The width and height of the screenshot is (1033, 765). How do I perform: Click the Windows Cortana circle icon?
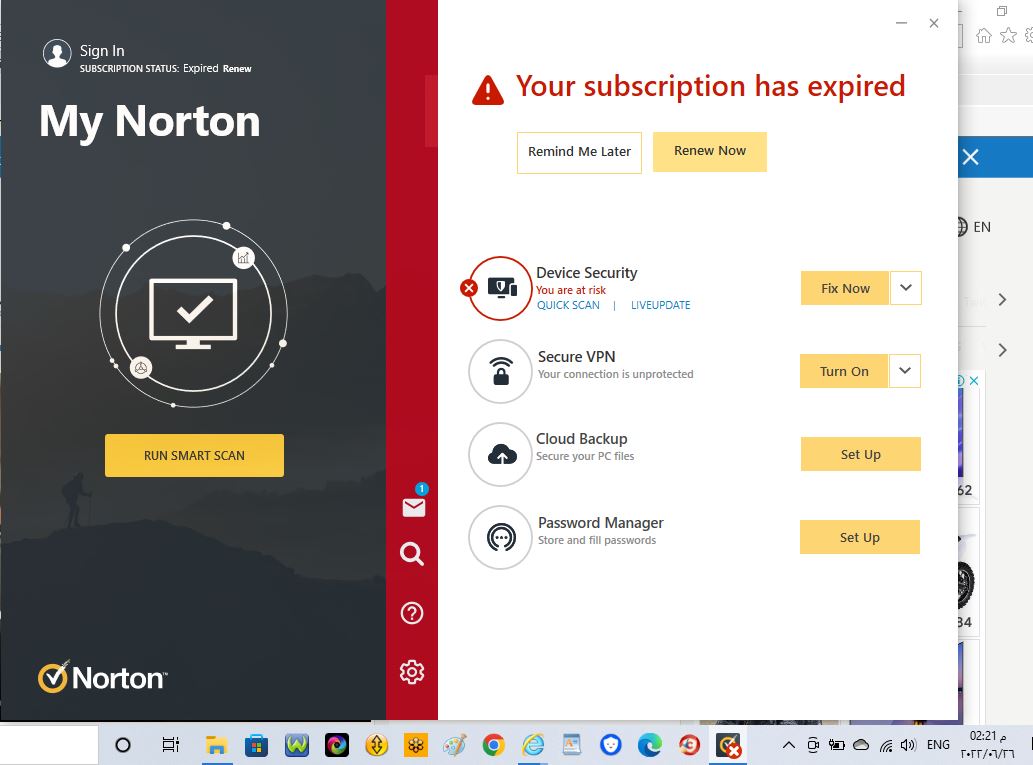123,745
